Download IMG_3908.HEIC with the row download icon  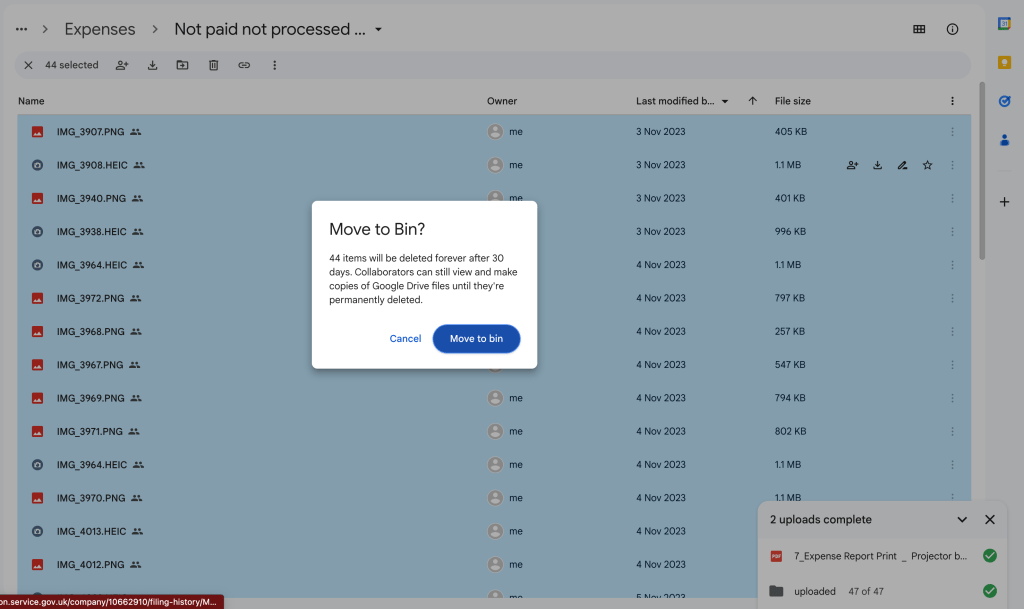(x=877, y=165)
